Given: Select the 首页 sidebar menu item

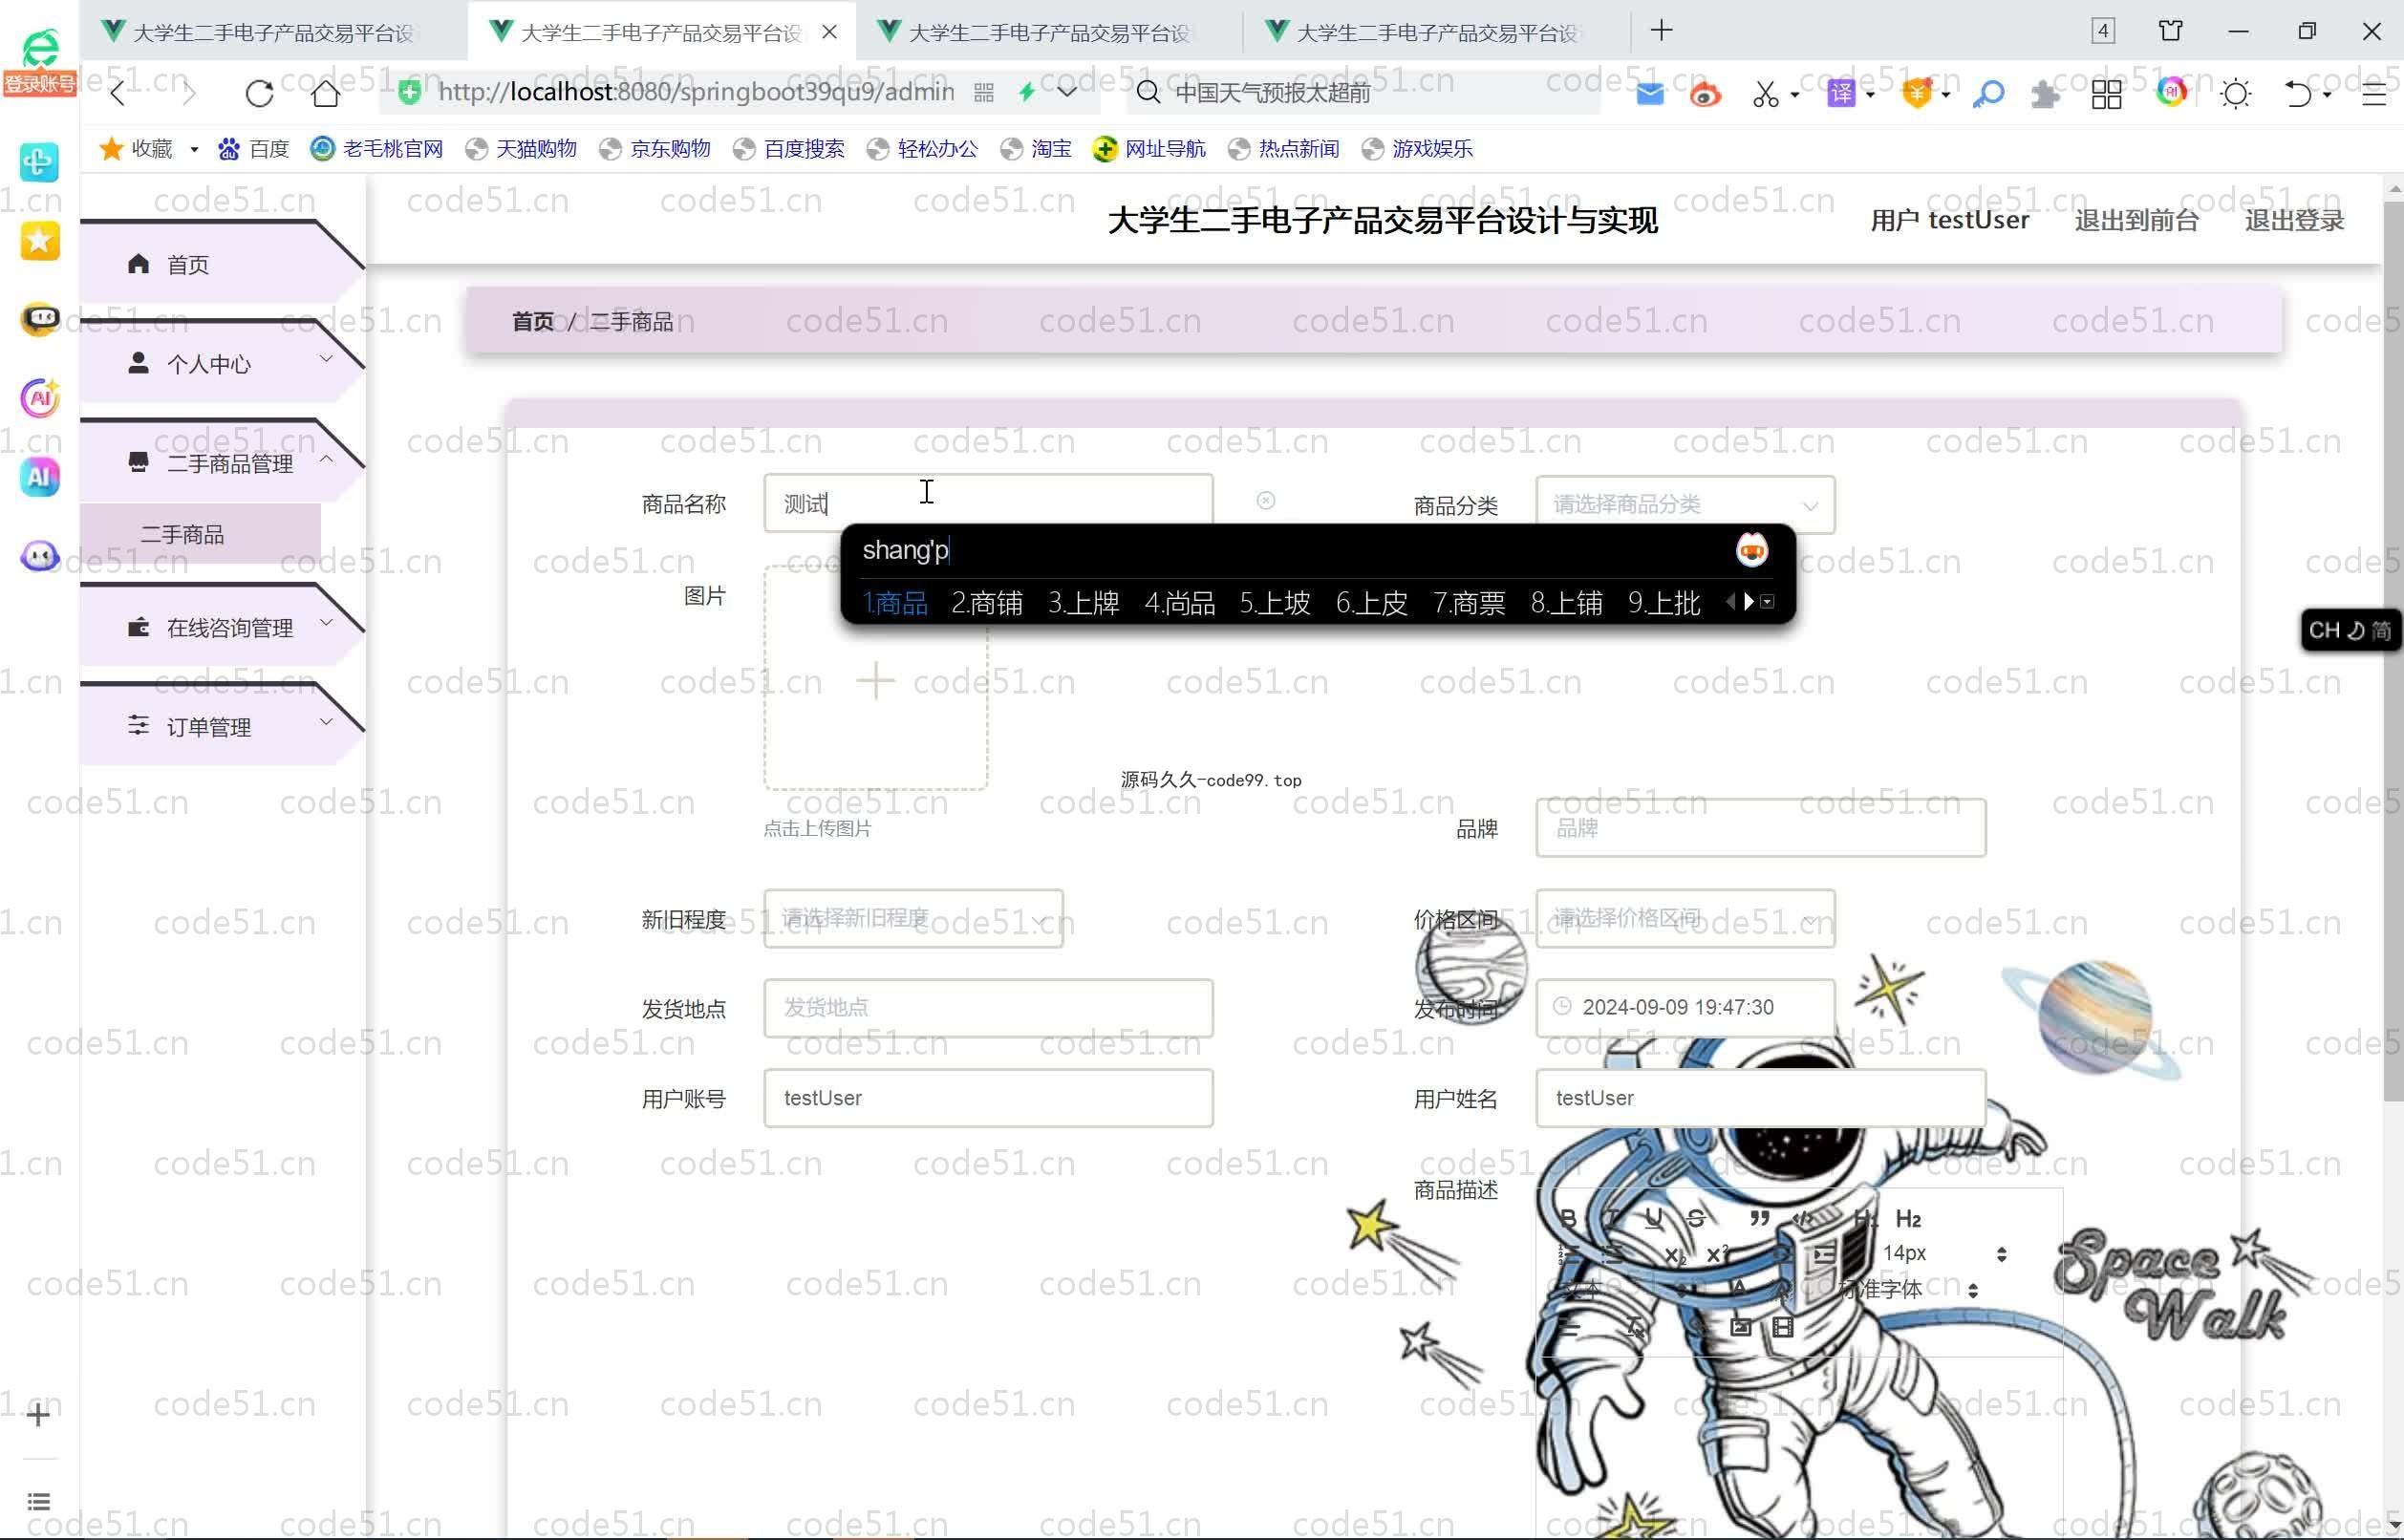Looking at the screenshot, I should pos(222,264).
